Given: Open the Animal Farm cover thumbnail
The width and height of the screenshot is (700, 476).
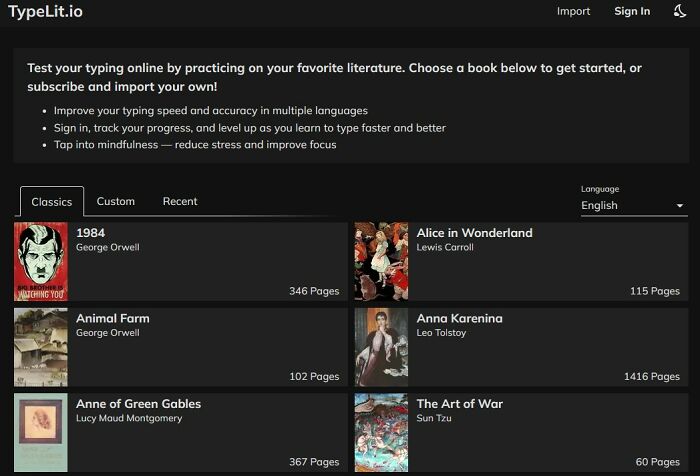Looking at the screenshot, I should (41, 347).
